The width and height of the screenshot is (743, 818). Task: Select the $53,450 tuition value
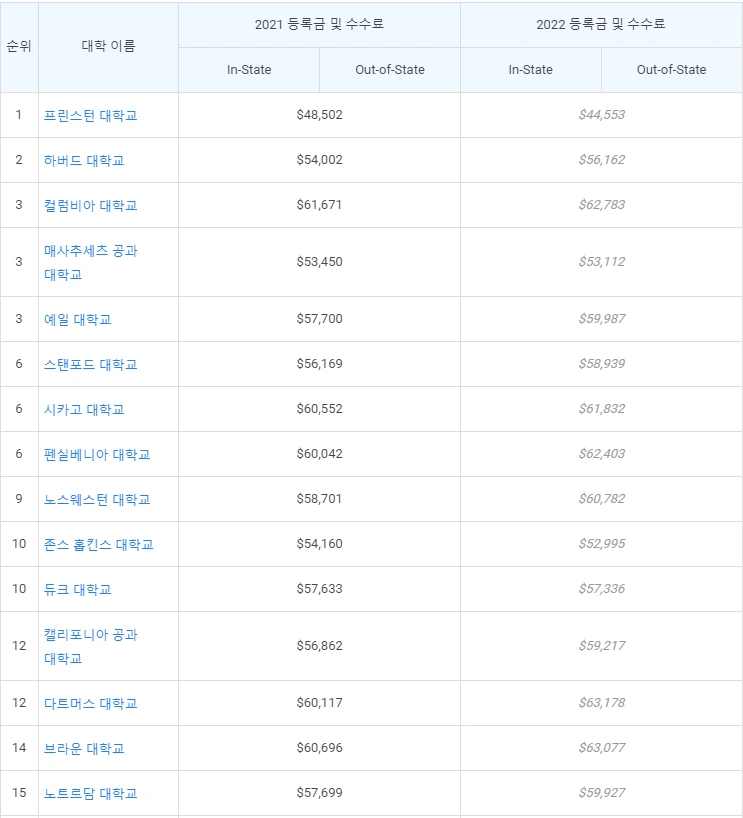tap(319, 261)
